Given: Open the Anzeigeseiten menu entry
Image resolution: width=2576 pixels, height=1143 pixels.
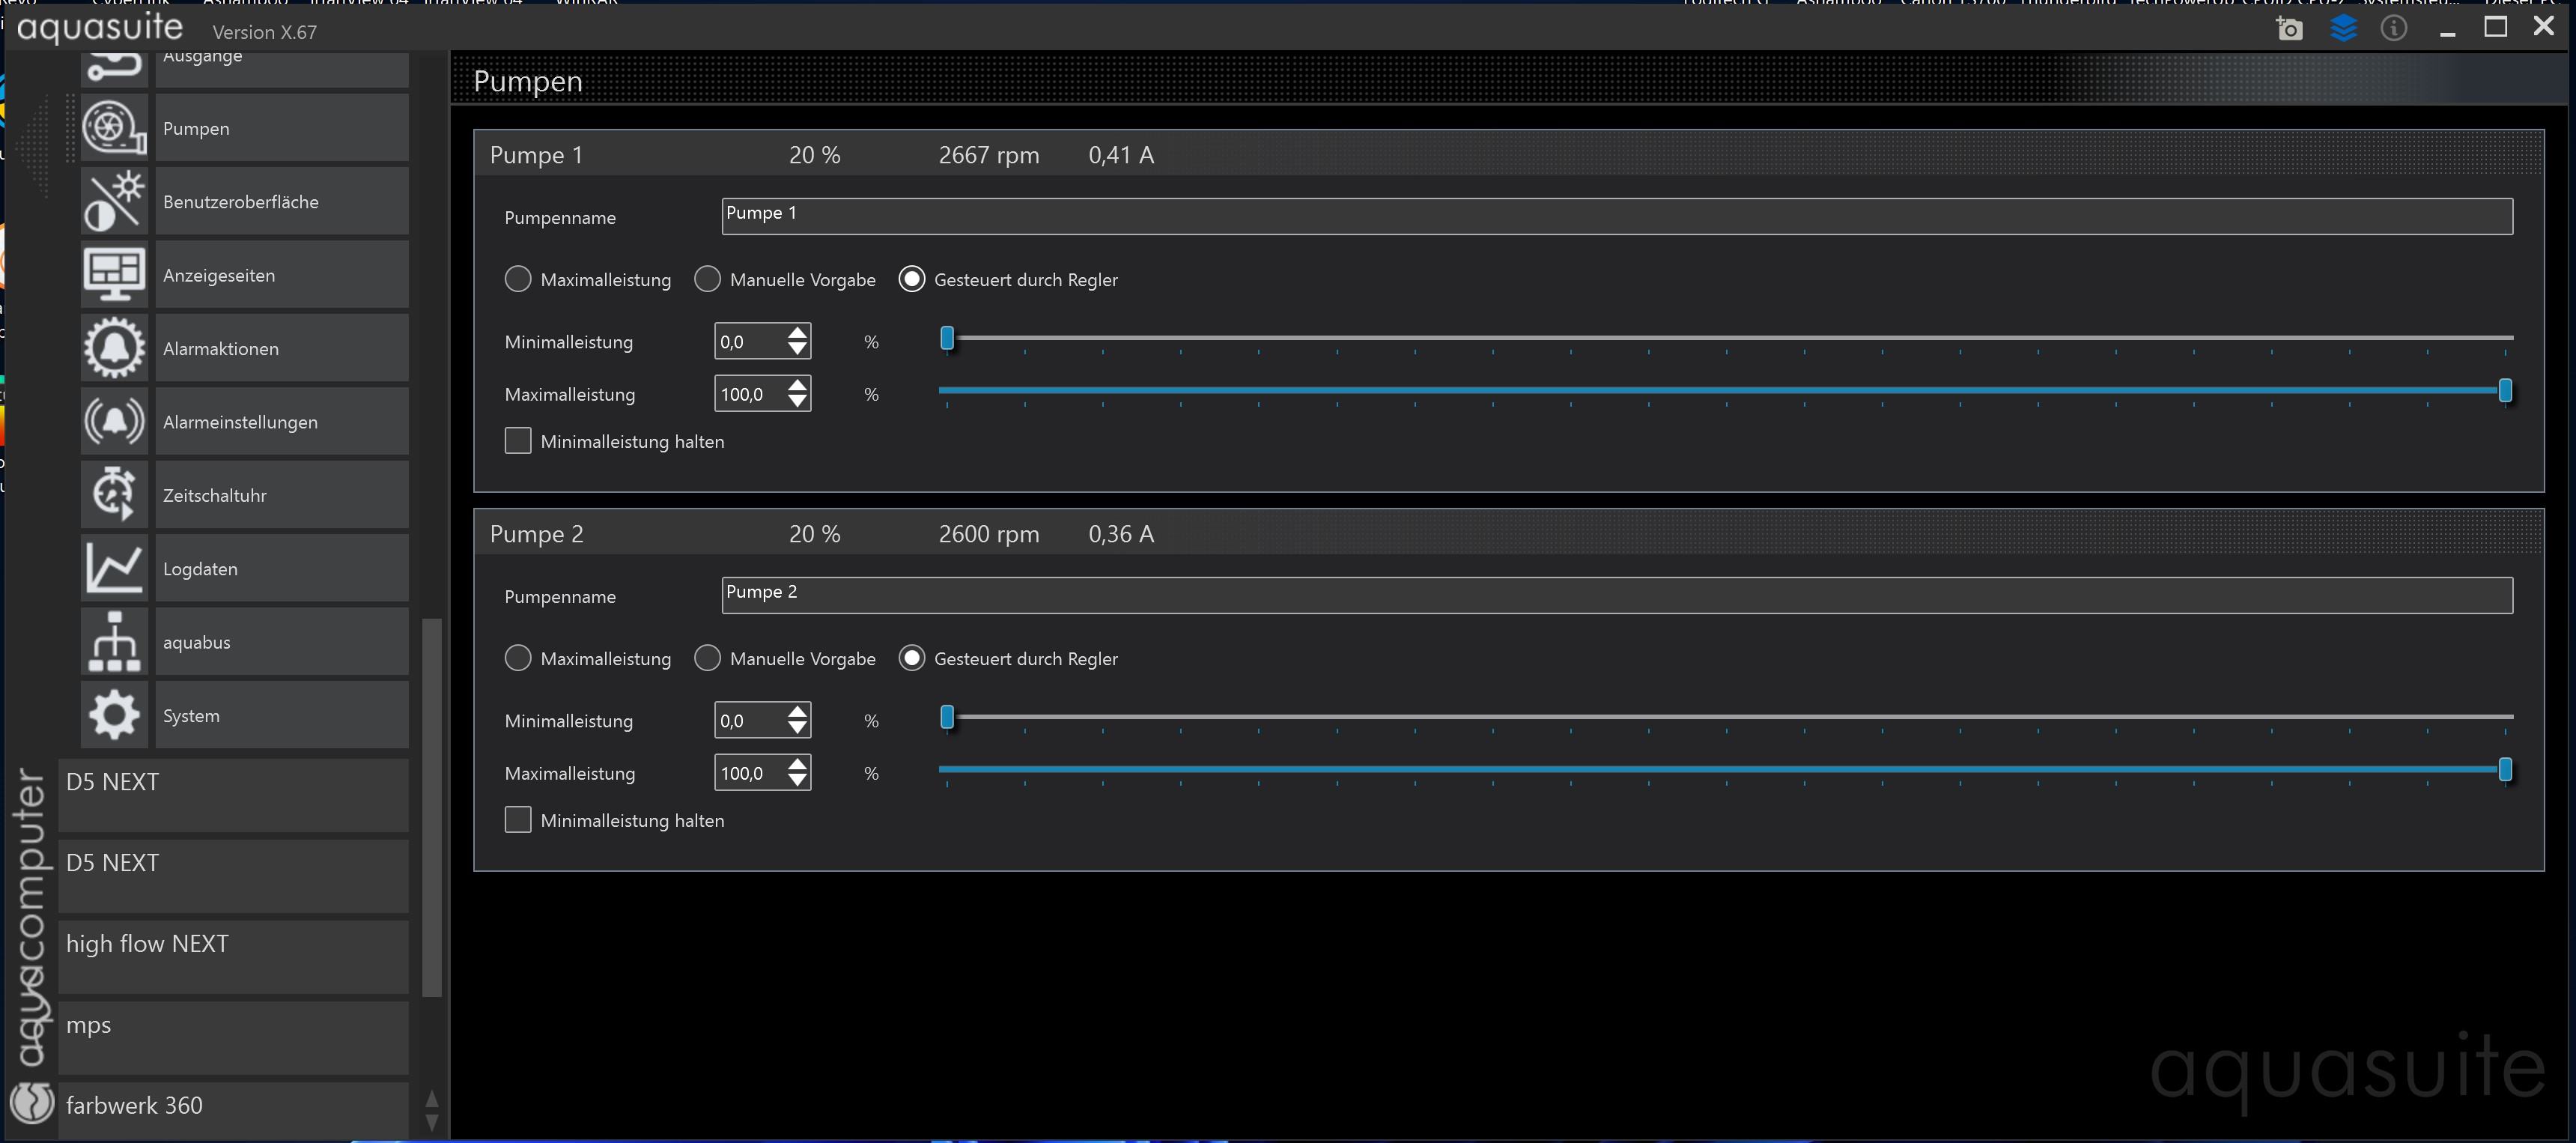Looking at the screenshot, I should point(282,275).
